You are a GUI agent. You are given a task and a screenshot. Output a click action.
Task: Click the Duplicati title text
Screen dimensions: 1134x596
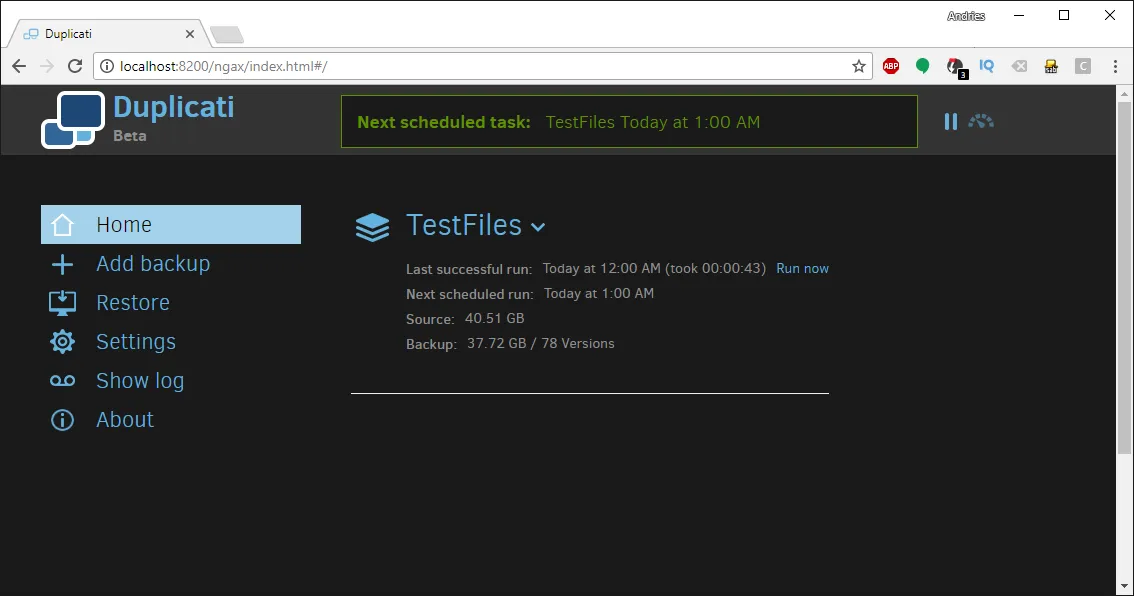(174, 107)
